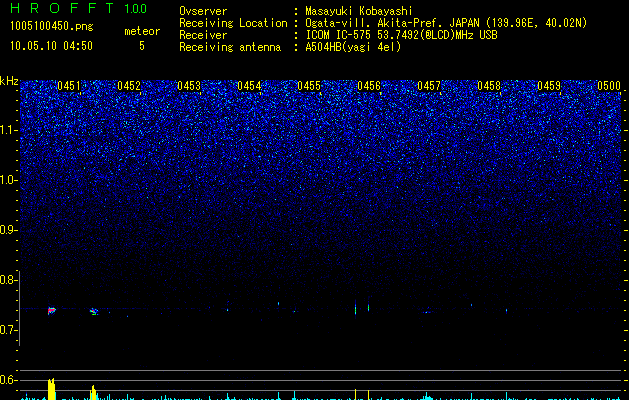
Task: Click the yellow intensity bar before 0452
Action: [x=93, y=392]
